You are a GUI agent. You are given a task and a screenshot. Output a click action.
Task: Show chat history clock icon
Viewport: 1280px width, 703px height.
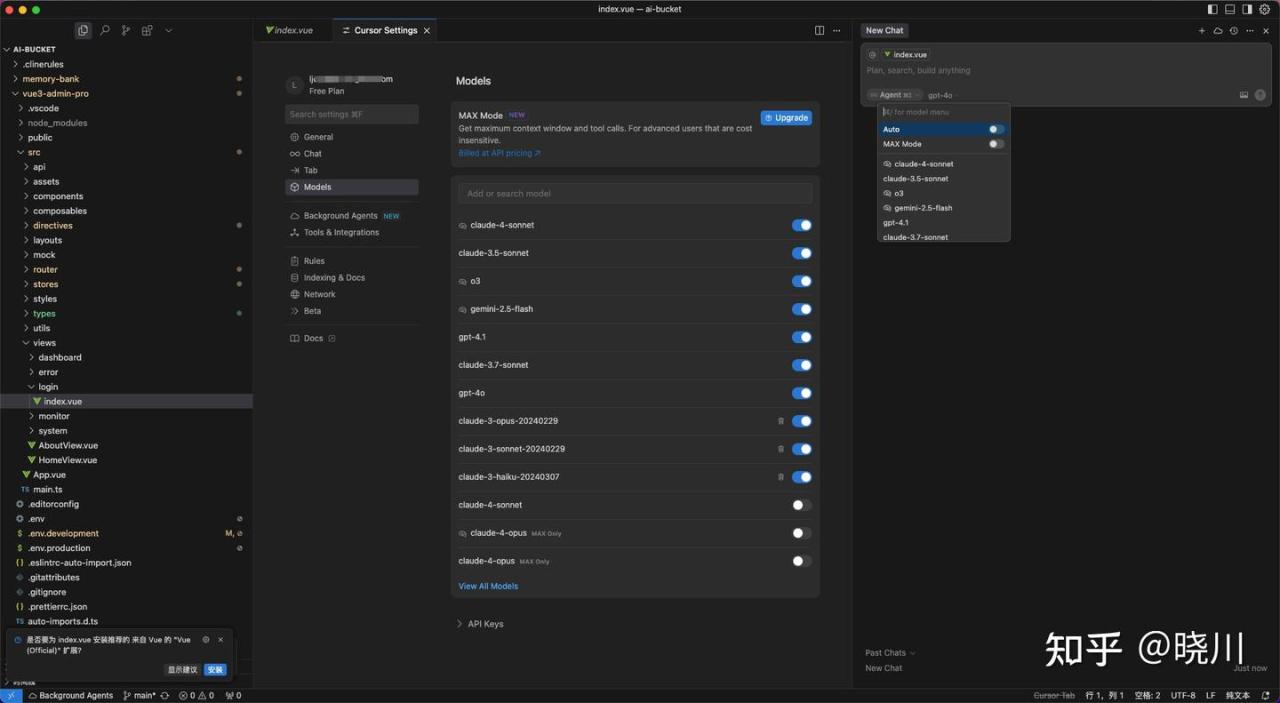click(1234, 31)
